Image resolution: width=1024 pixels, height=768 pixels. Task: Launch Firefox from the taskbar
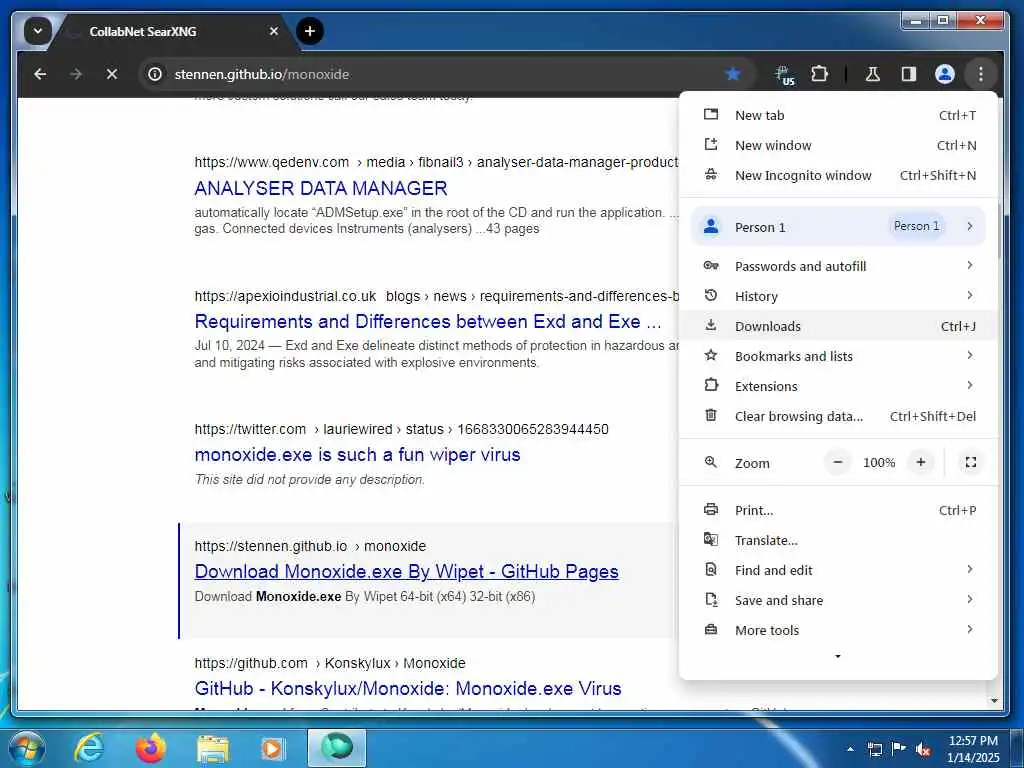[x=150, y=748]
